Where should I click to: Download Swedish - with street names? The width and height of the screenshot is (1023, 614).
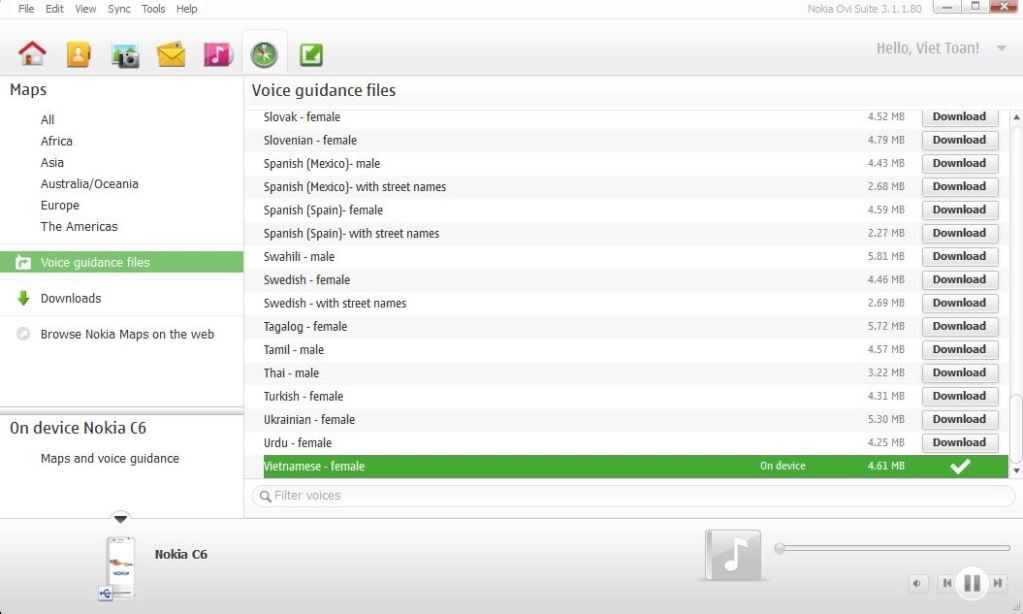(960, 303)
